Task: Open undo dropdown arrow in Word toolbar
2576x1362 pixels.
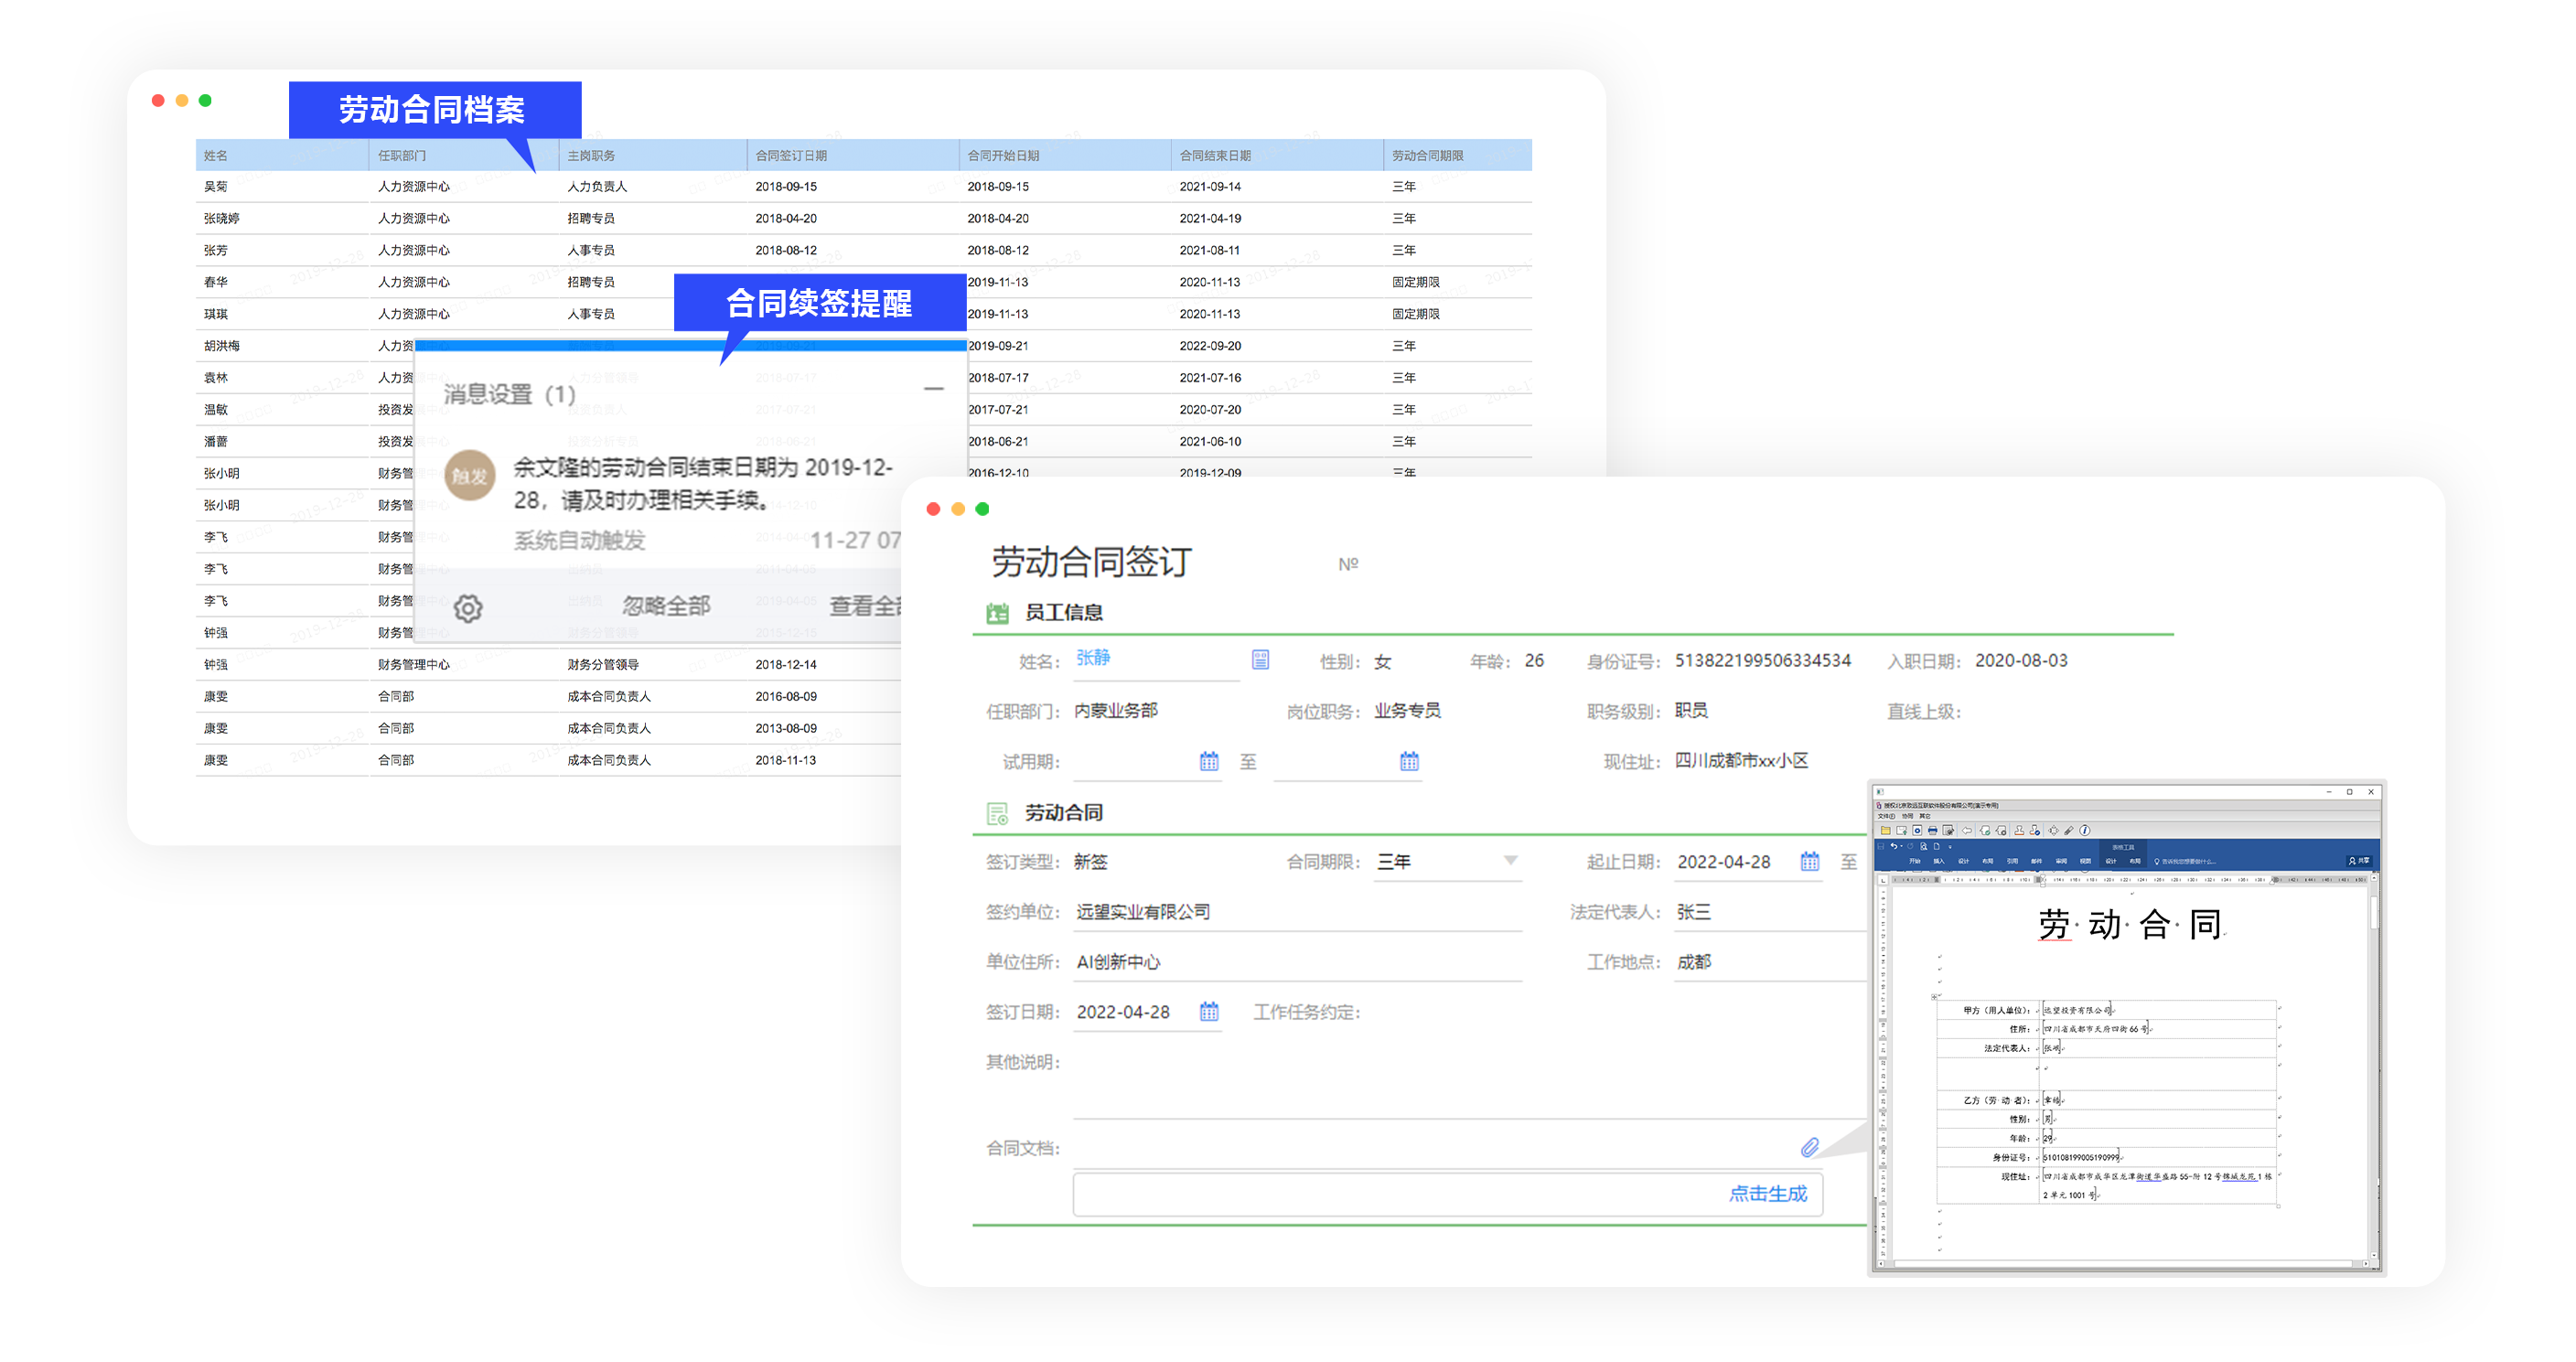Action: pos(1902,846)
